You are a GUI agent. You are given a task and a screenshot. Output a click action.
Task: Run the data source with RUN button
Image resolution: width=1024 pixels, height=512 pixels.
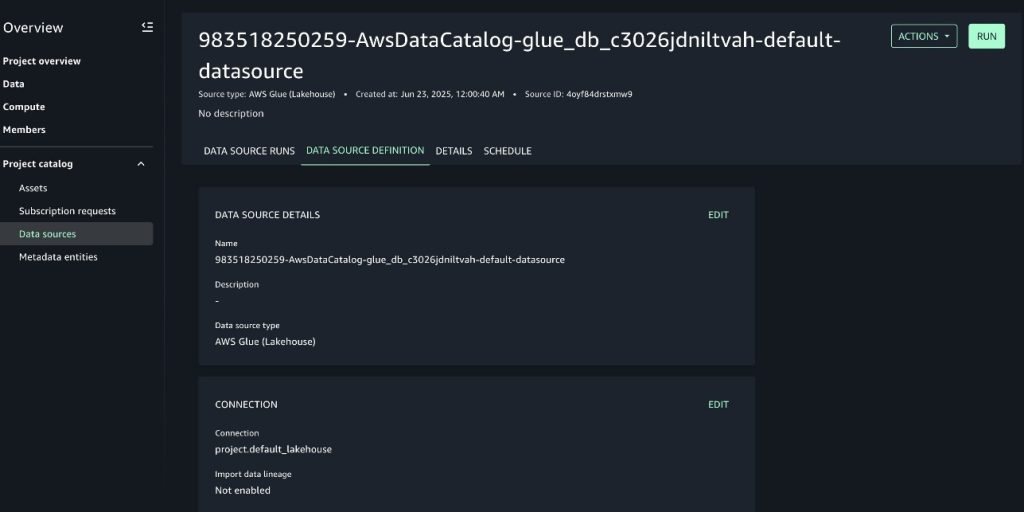coord(986,37)
